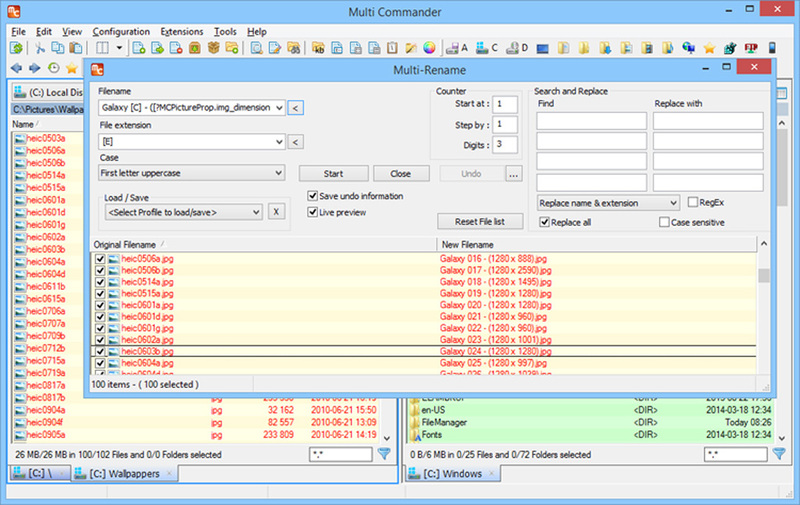The image size is (800, 505).
Task: Click the Paste clipboard icon
Action: tap(76, 48)
